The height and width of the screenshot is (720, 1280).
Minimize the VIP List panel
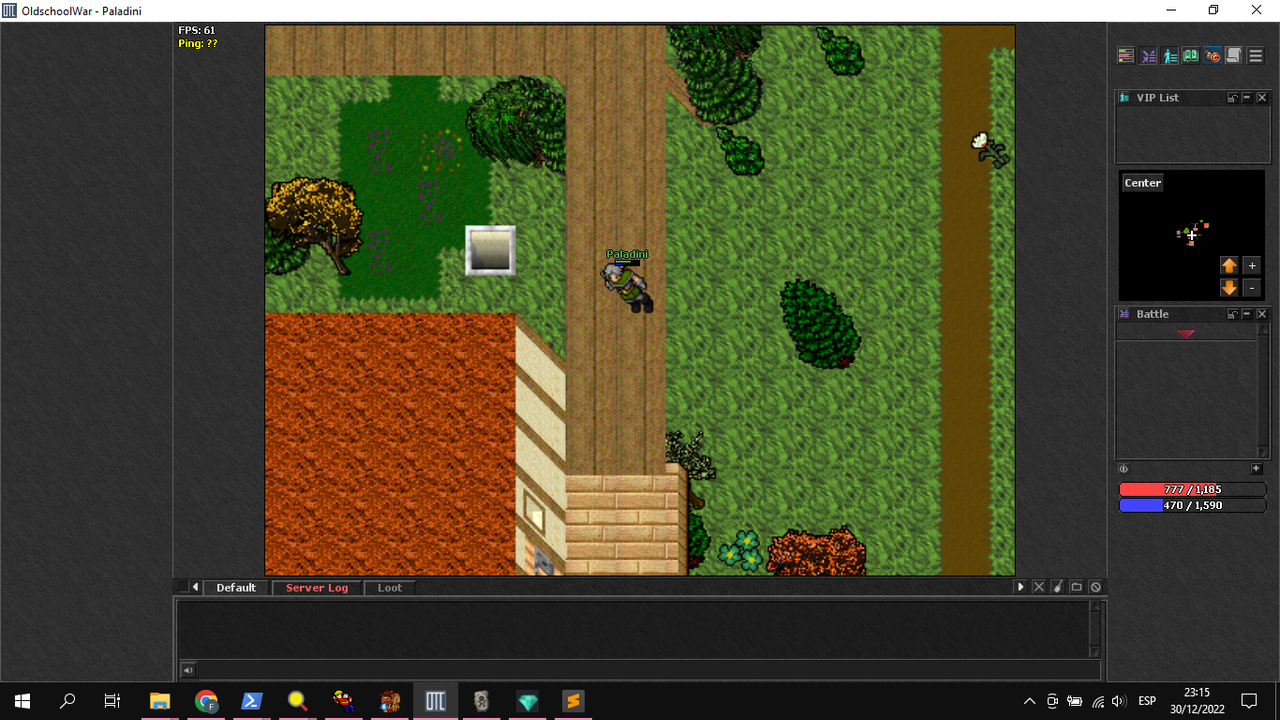1247,98
